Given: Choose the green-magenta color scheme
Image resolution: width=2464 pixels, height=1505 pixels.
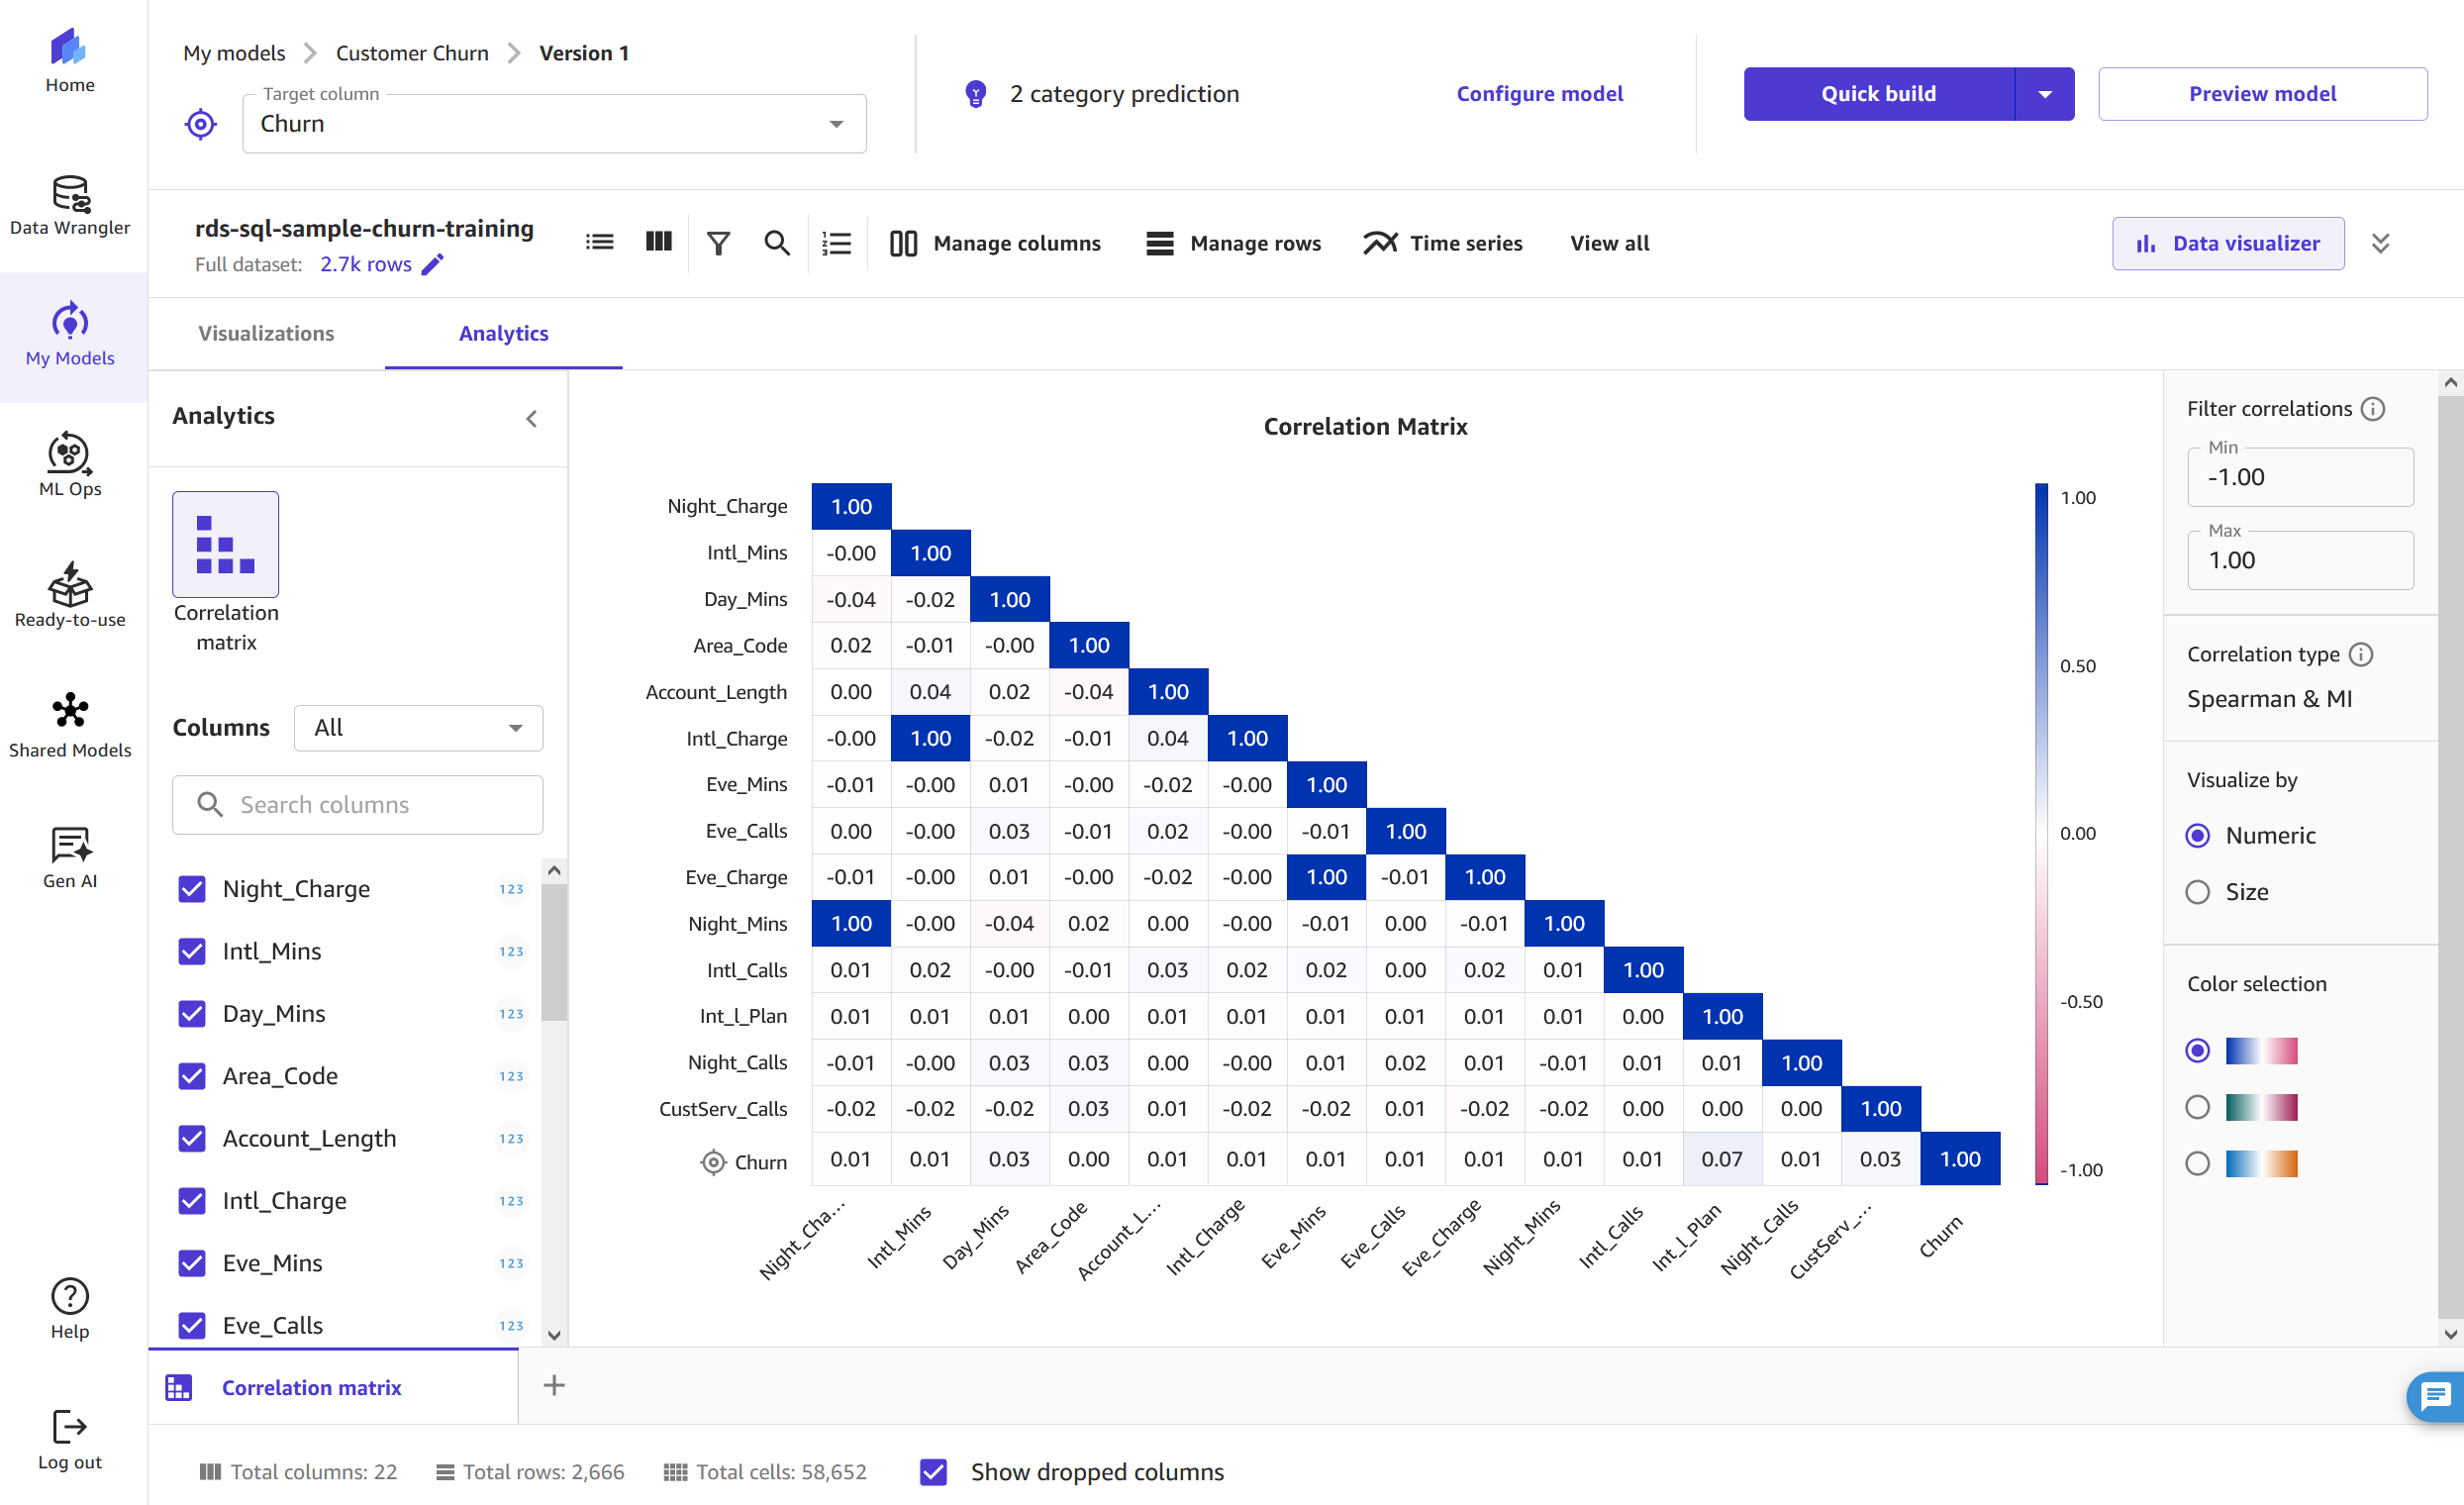Looking at the screenshot, I should (x=2197, y=1107).
